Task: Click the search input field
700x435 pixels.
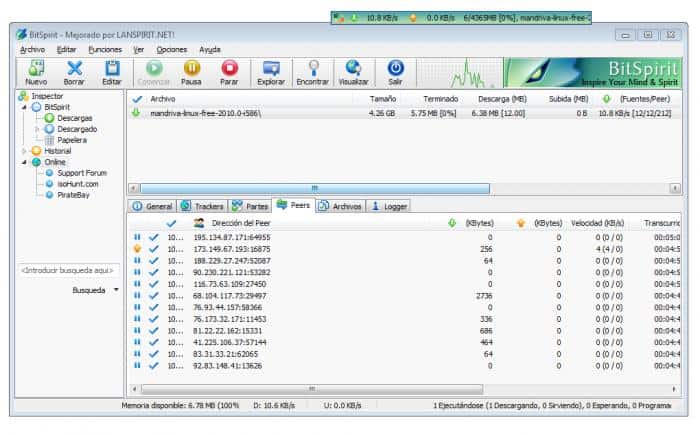Action: click(68, 271)
